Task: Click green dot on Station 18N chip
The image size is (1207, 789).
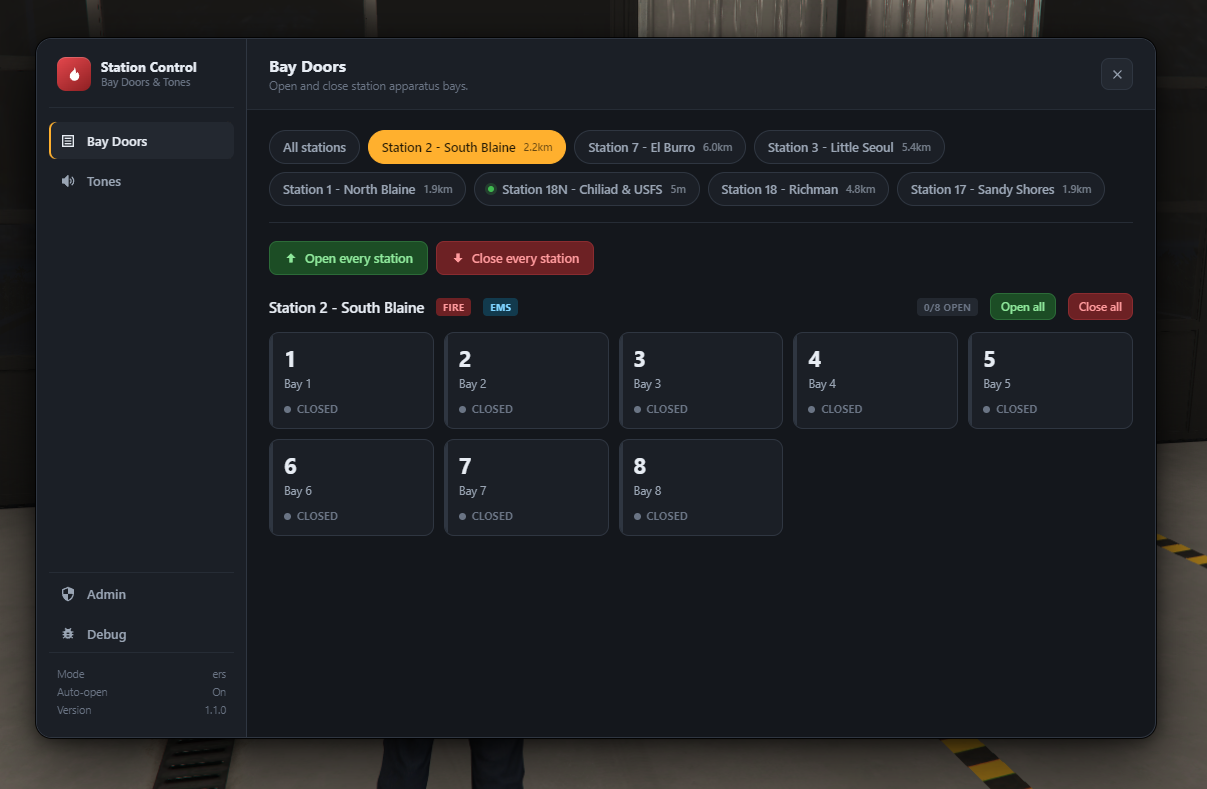Action: 491,189
